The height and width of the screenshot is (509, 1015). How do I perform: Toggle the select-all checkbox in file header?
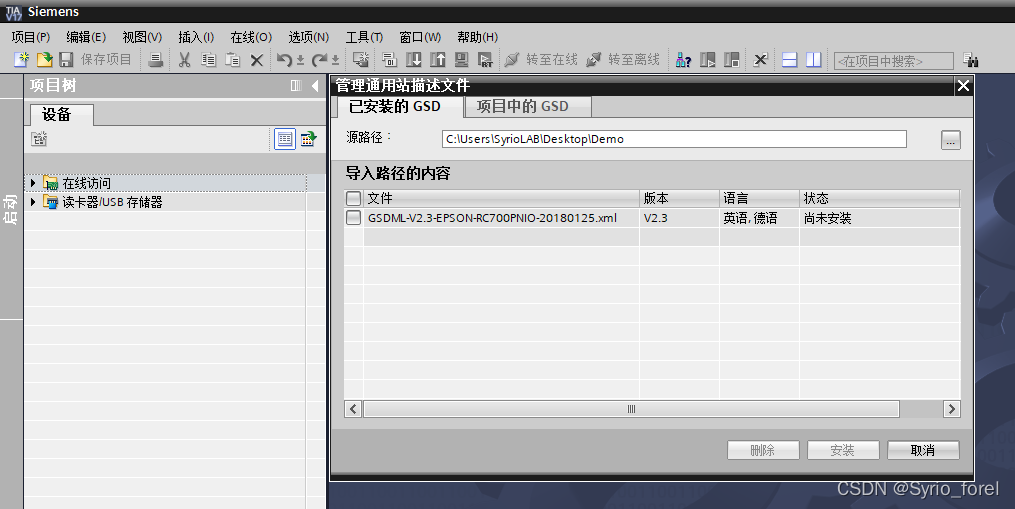click(353, 198)
